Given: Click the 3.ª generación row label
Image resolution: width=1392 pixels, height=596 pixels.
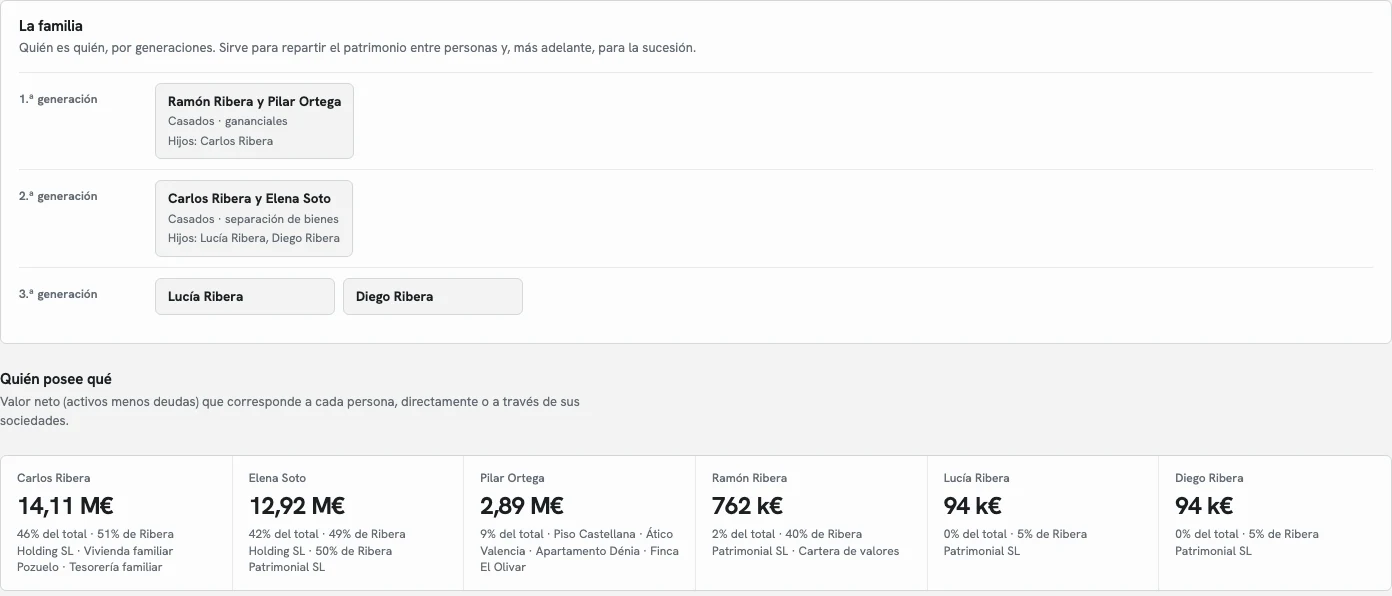Looking at the screenshot, I should pyautogui.click(x=58, y=294).
